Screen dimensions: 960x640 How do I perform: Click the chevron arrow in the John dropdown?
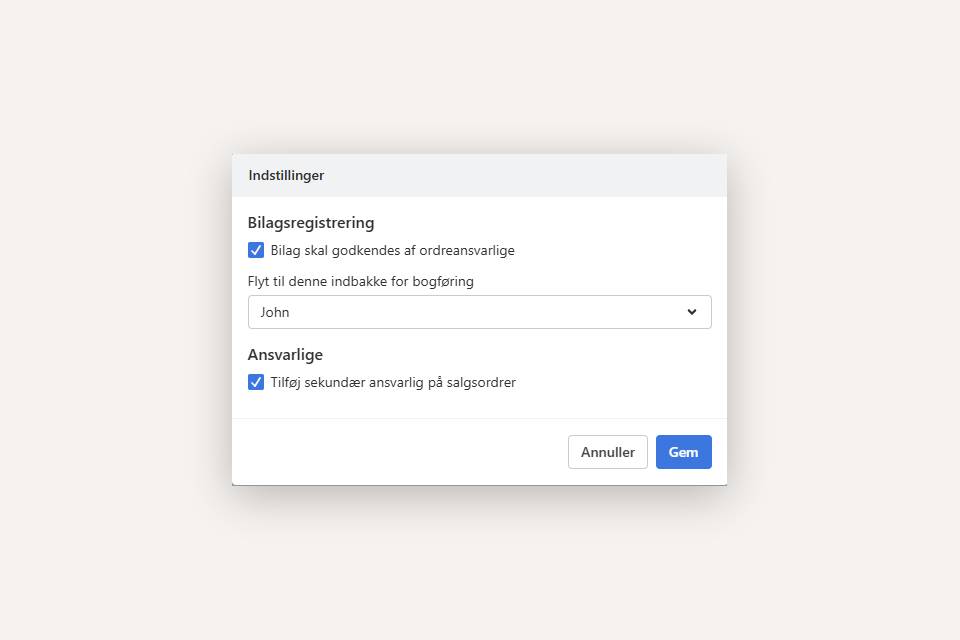692,312
